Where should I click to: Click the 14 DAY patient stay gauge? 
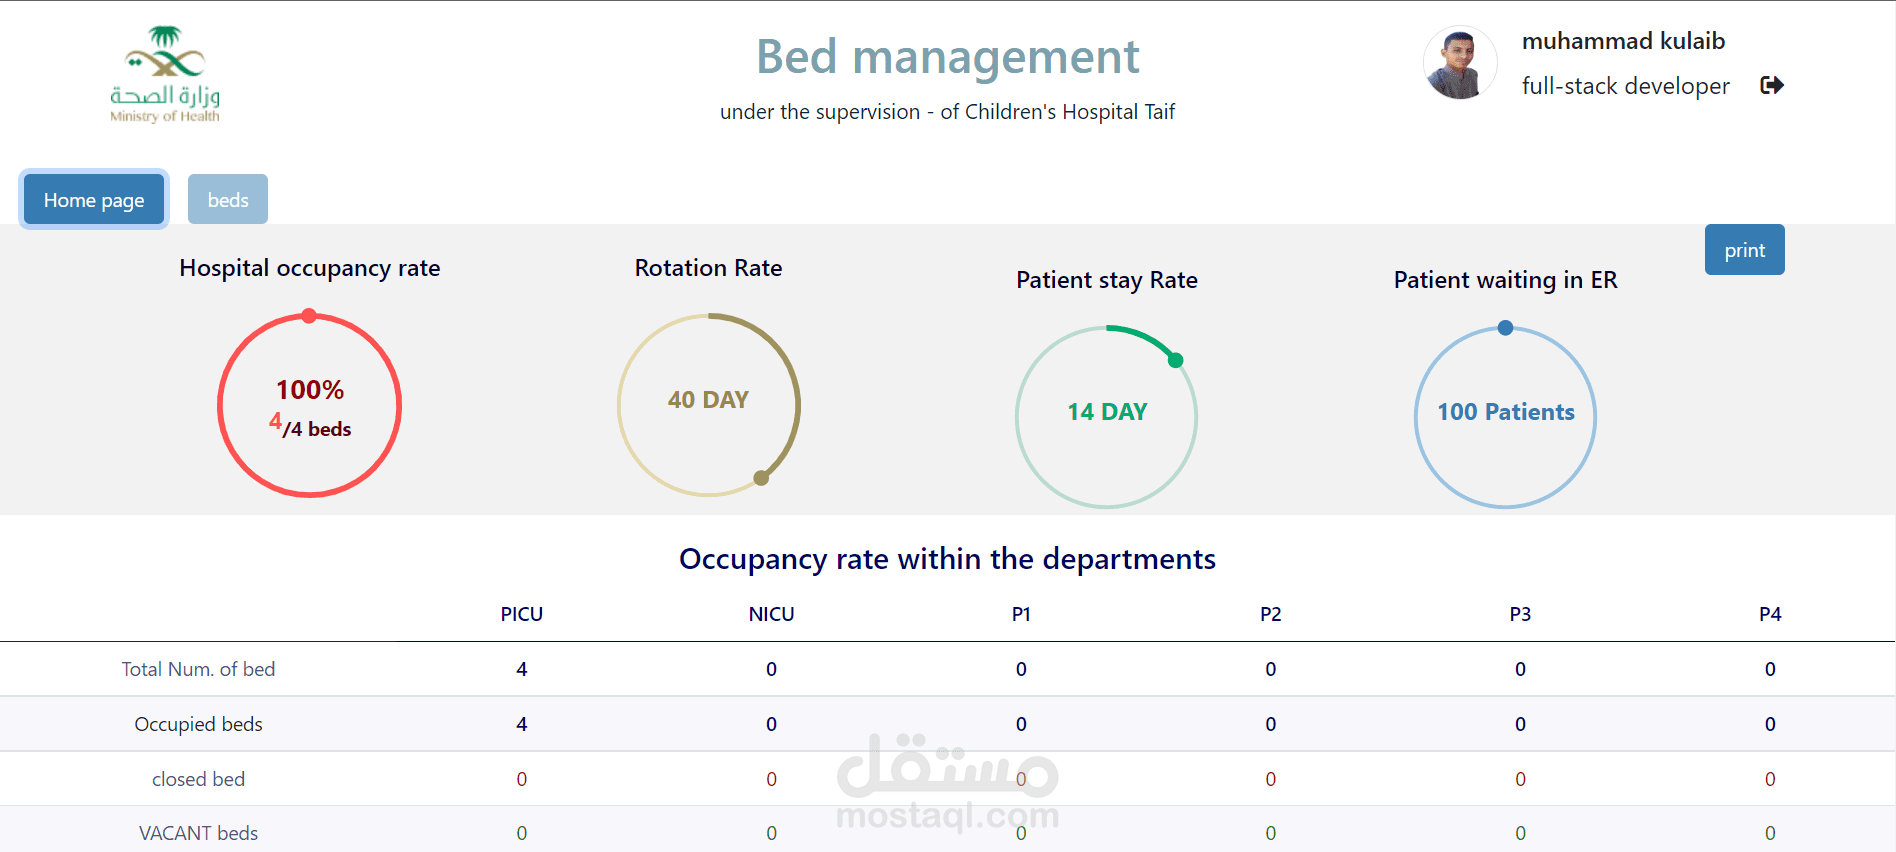click(1106, 416)
